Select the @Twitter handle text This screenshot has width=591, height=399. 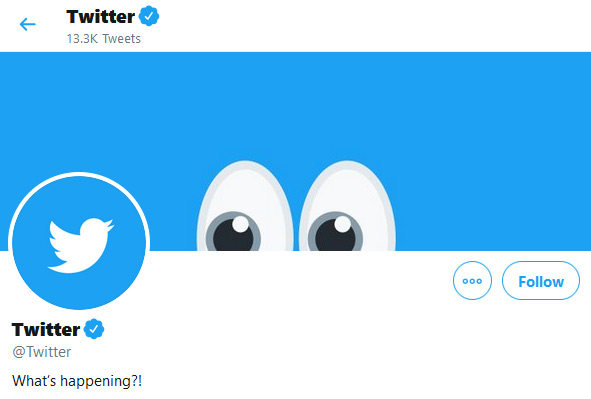point(42,352)
